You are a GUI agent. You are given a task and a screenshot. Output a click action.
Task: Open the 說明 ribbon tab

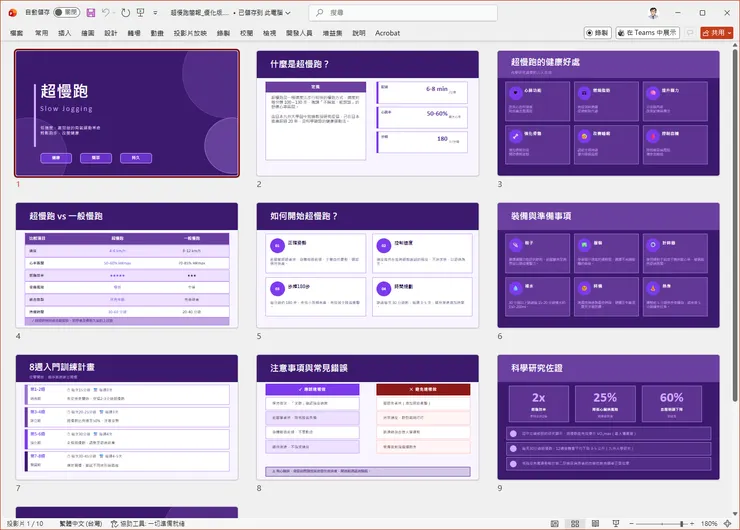pos(359,33)
